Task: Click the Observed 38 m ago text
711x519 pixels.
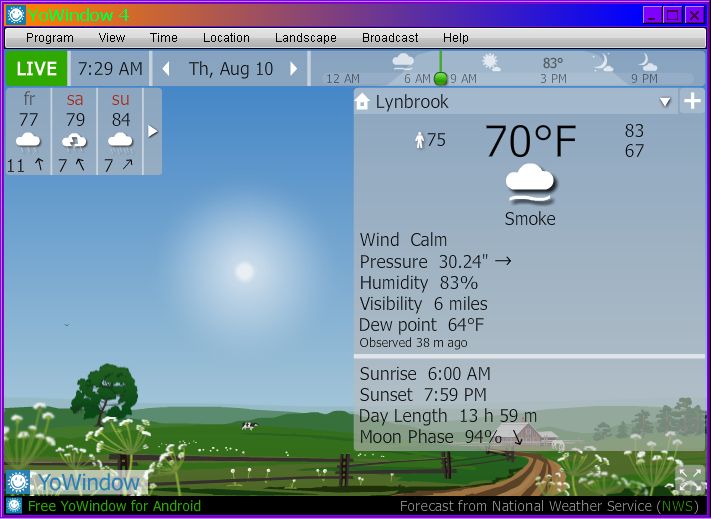Action: pyautogui.click(x=414, y=343)
